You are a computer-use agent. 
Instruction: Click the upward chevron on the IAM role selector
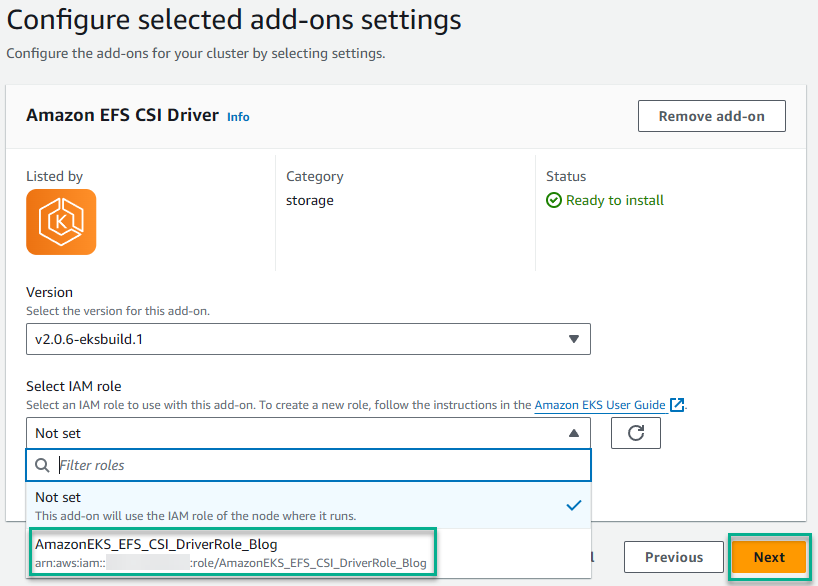click(x=575, y=432)
